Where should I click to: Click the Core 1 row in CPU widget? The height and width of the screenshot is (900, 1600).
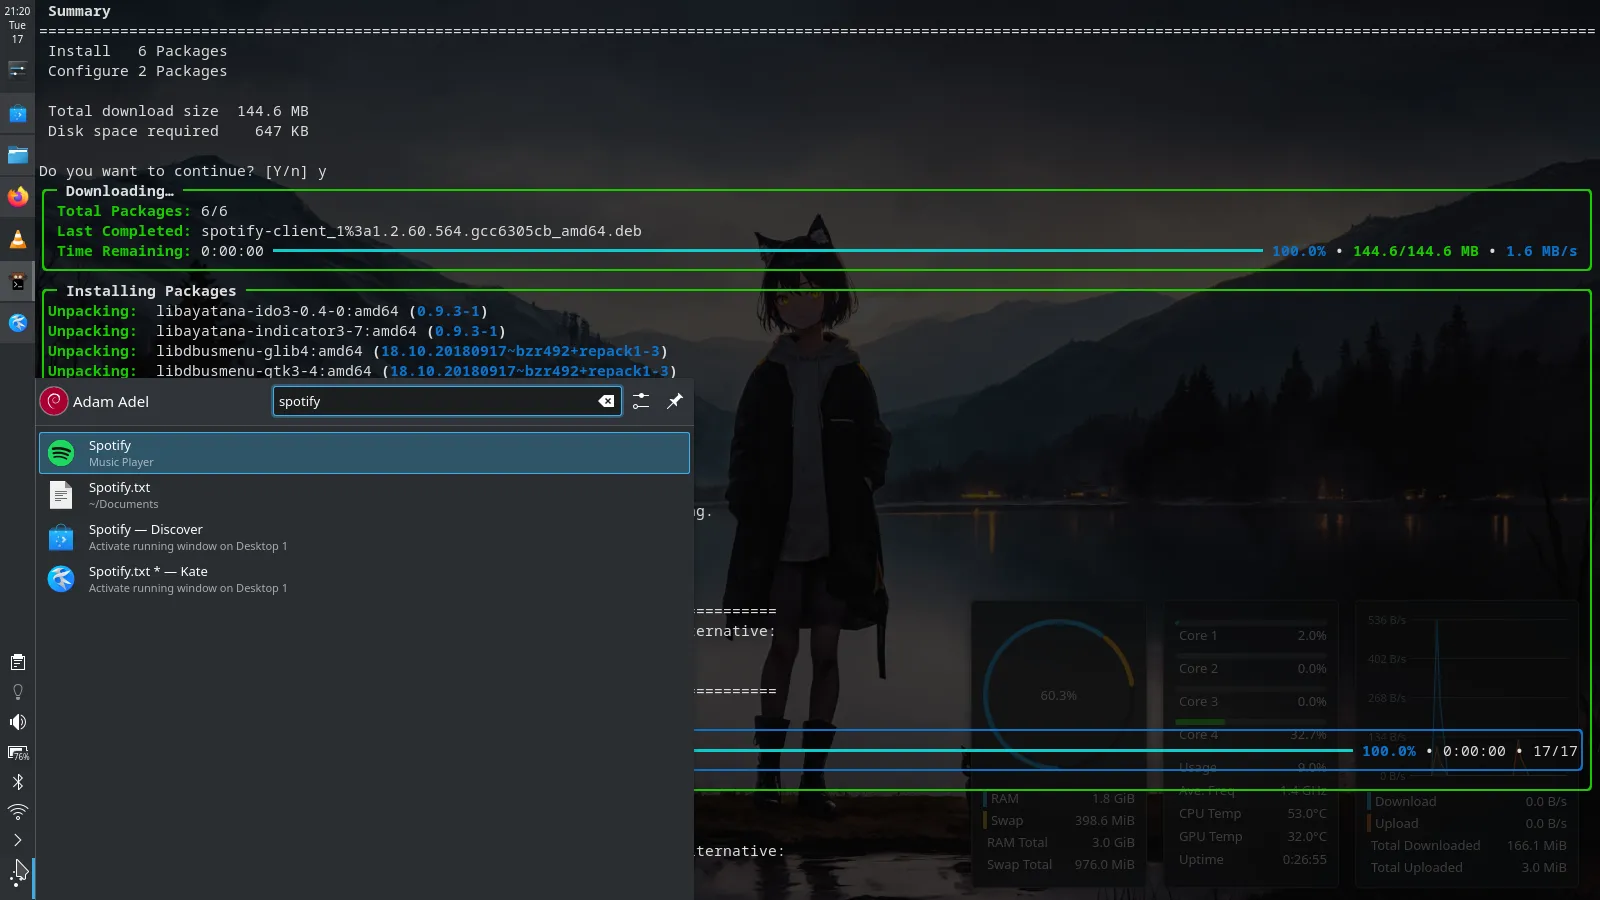pyautogui.click(x=1252, y=635)
